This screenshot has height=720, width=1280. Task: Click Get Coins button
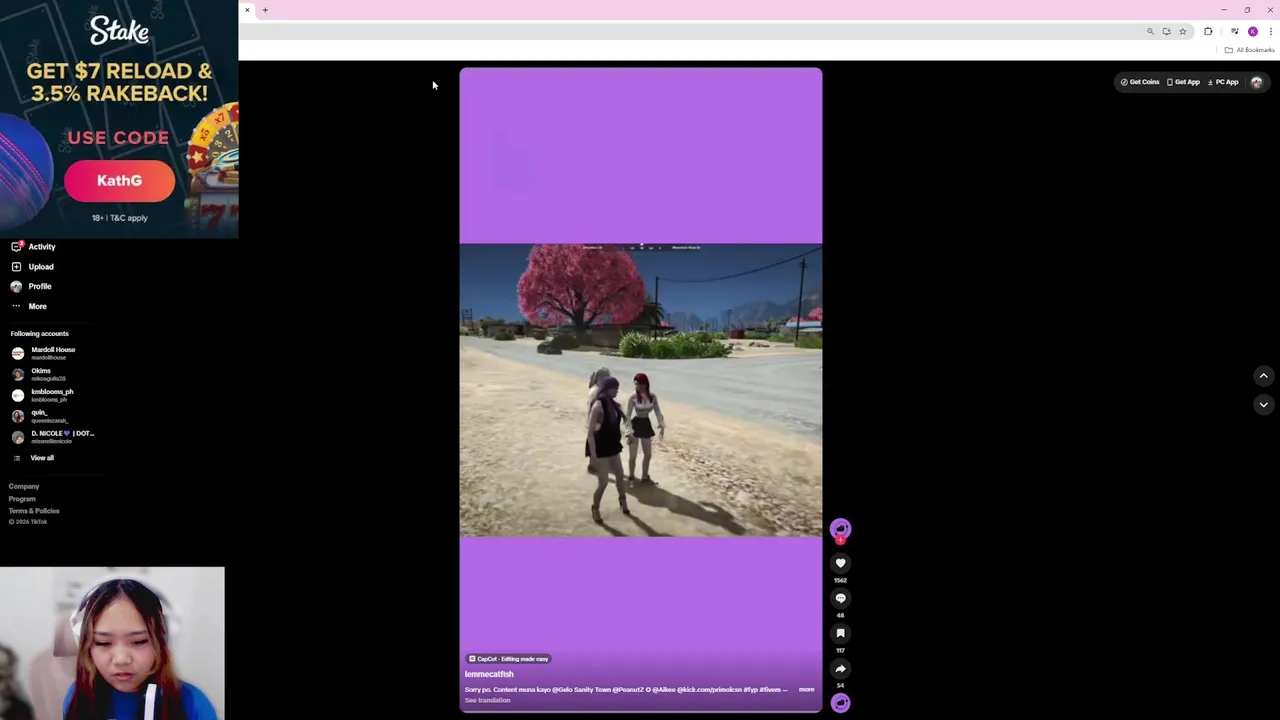[x=1140, y=82]
